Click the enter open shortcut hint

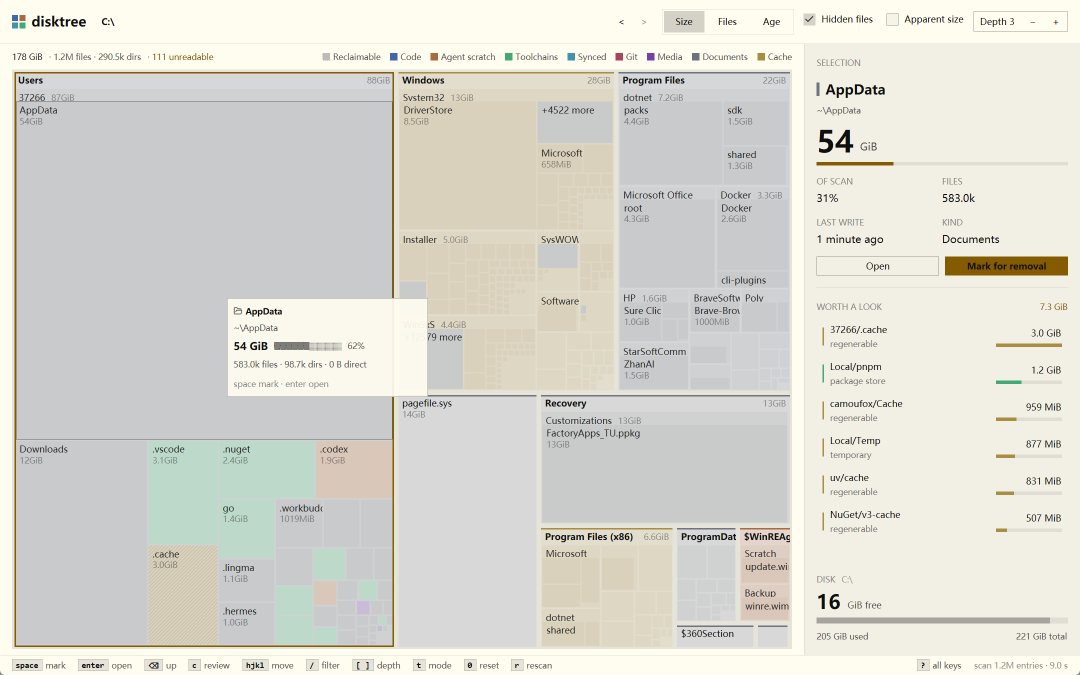[105, 665]
